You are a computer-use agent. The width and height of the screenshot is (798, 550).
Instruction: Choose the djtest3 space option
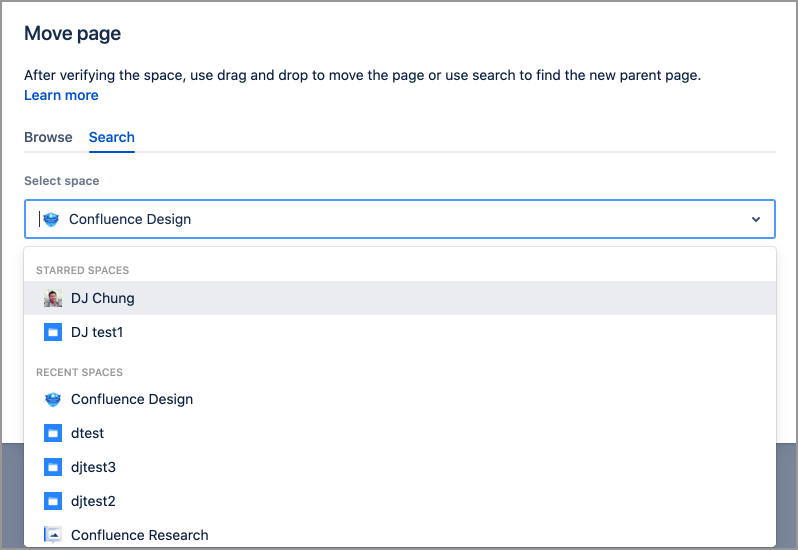click(94, 467)
